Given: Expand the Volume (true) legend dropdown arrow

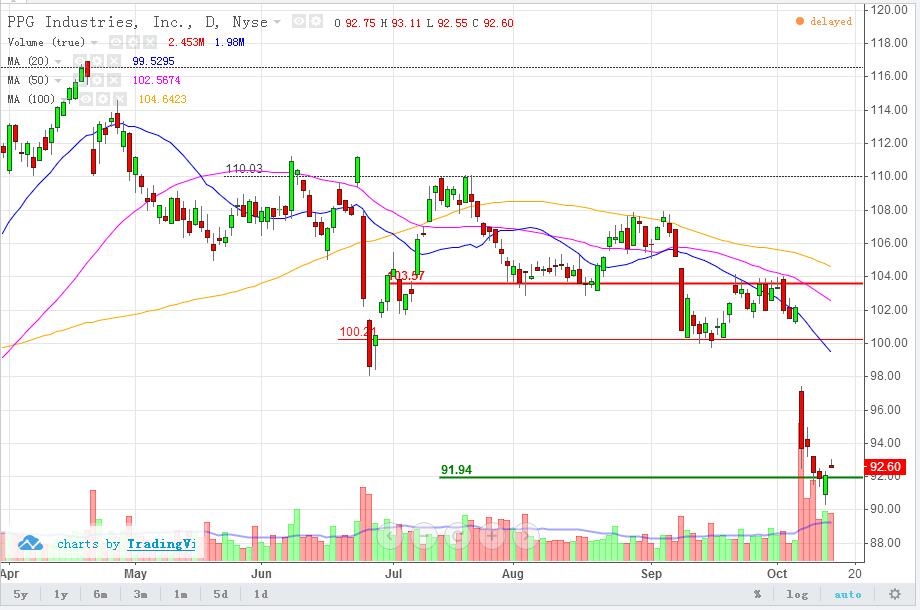Looking at the screenshot, I should click(x=95, y=42).
